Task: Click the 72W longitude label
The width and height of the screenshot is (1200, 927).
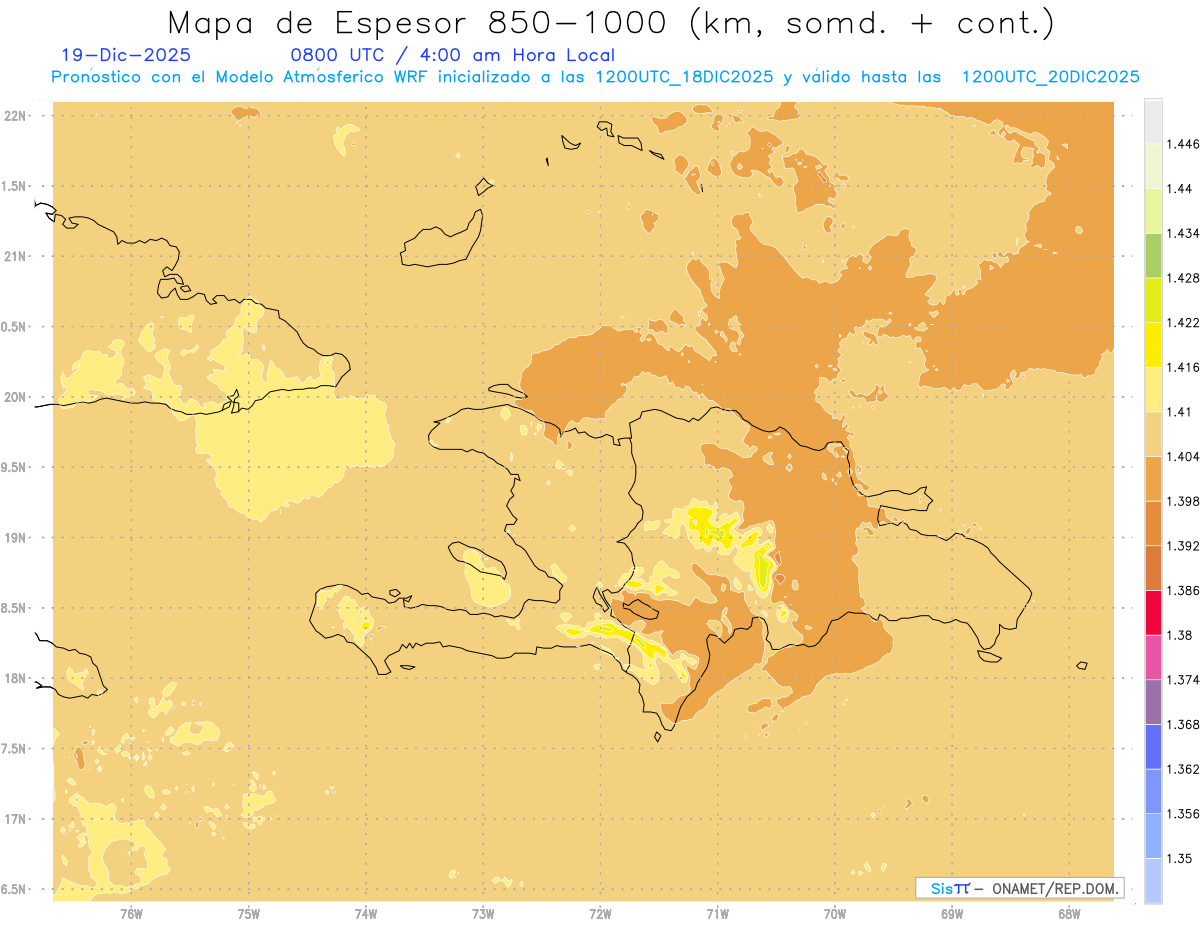Action: [x=600, y=914]
